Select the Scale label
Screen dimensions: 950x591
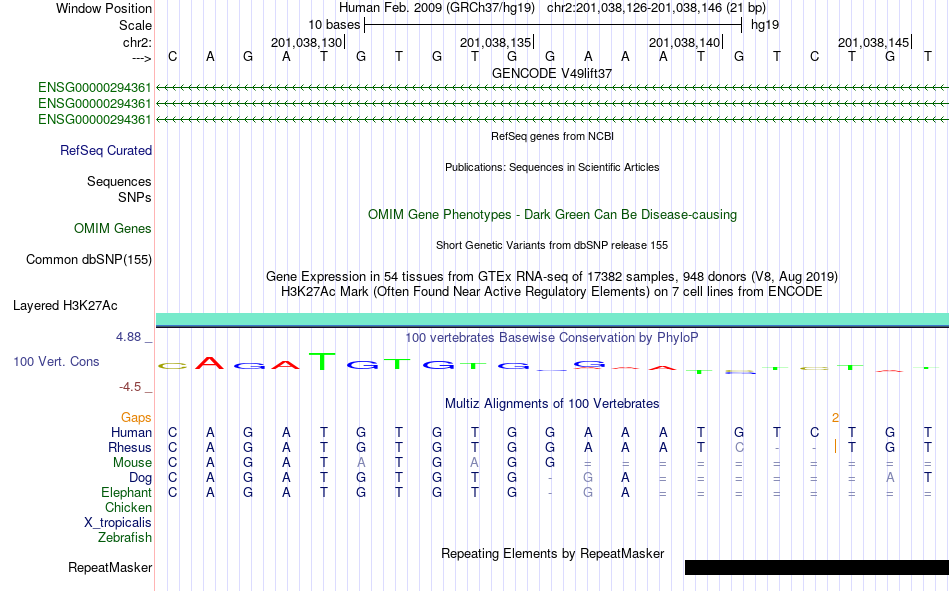coord(135,25)
